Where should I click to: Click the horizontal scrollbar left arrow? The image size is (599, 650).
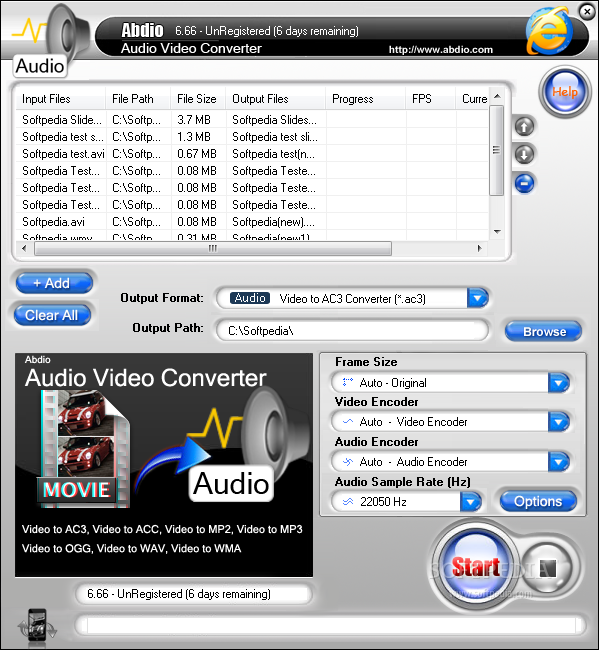coord(24,248)
